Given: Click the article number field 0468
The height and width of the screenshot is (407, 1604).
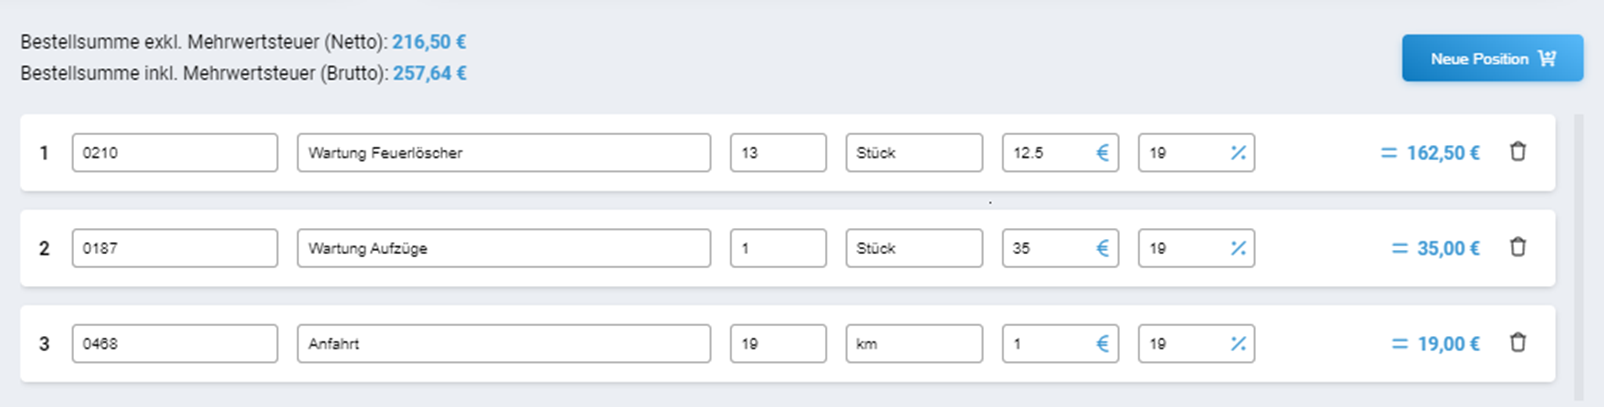Looking at the screenshot, I should coord(175,344).
